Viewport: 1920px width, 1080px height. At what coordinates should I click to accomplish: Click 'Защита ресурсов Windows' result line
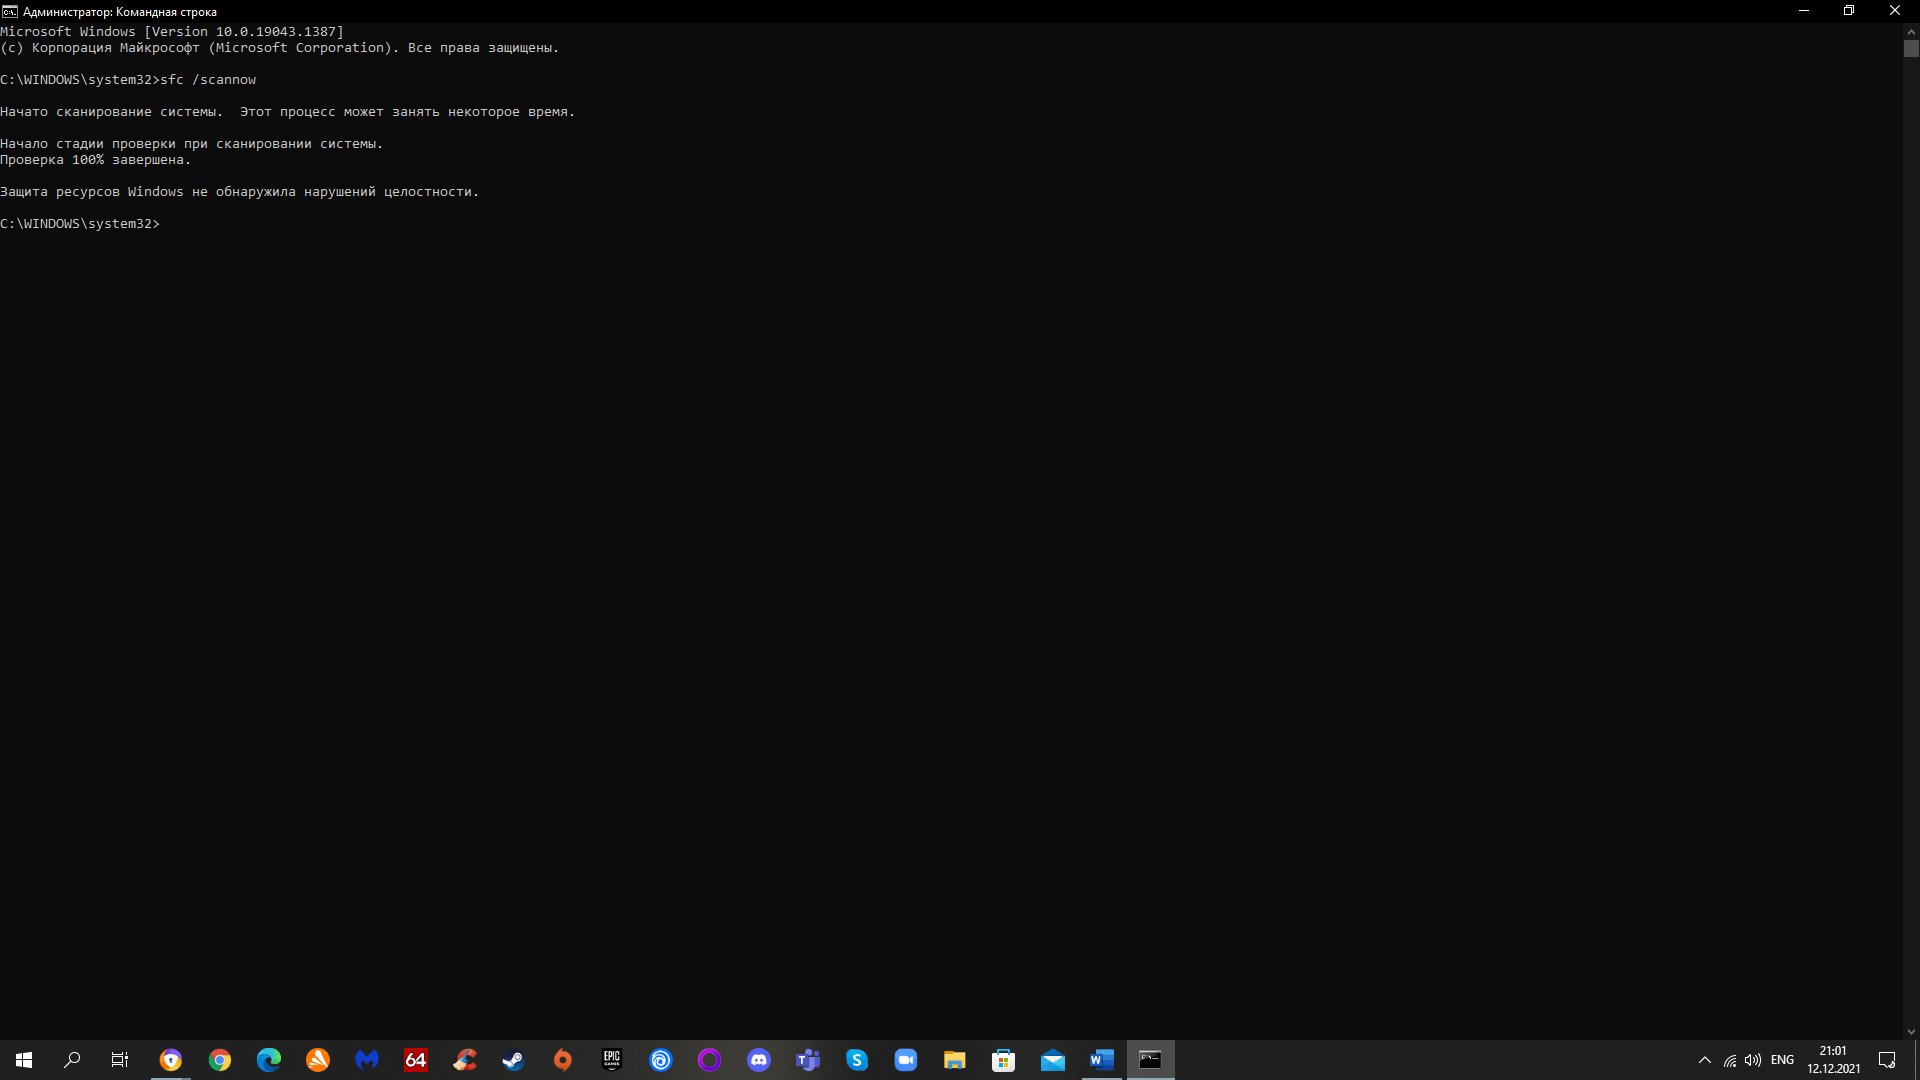[239, 192]
